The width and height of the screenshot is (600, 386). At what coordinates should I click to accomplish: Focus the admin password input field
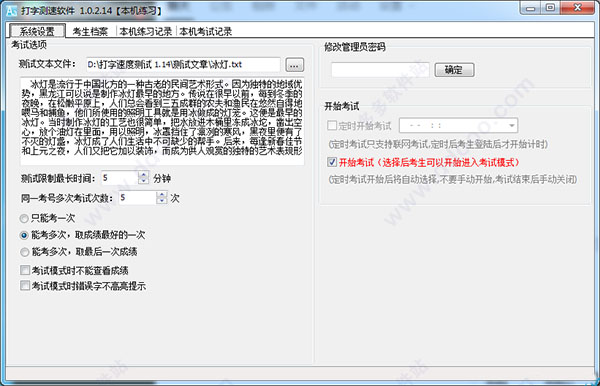(380, 70)
